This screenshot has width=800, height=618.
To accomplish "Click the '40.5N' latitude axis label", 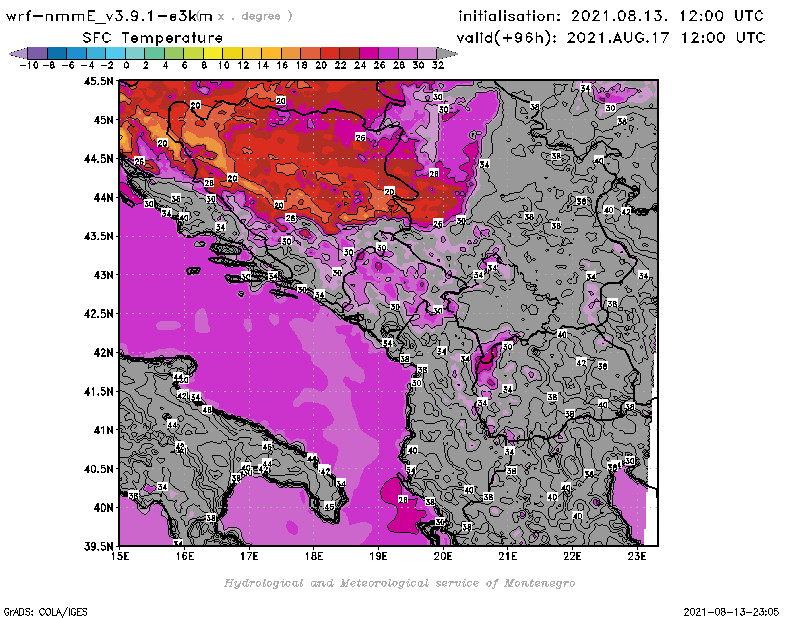I will click(98, 469).
